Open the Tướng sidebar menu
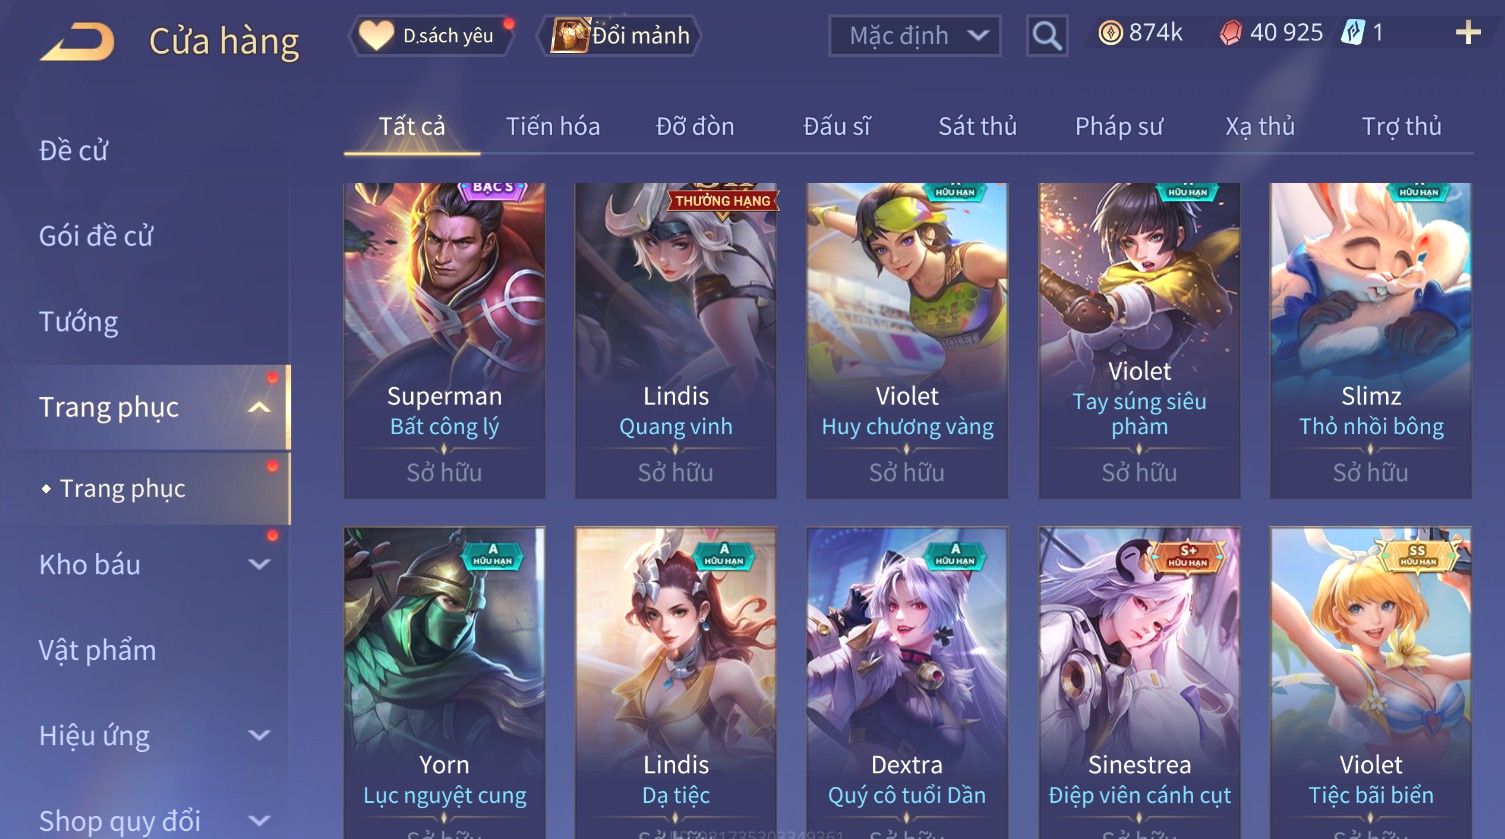 (79, 322)
